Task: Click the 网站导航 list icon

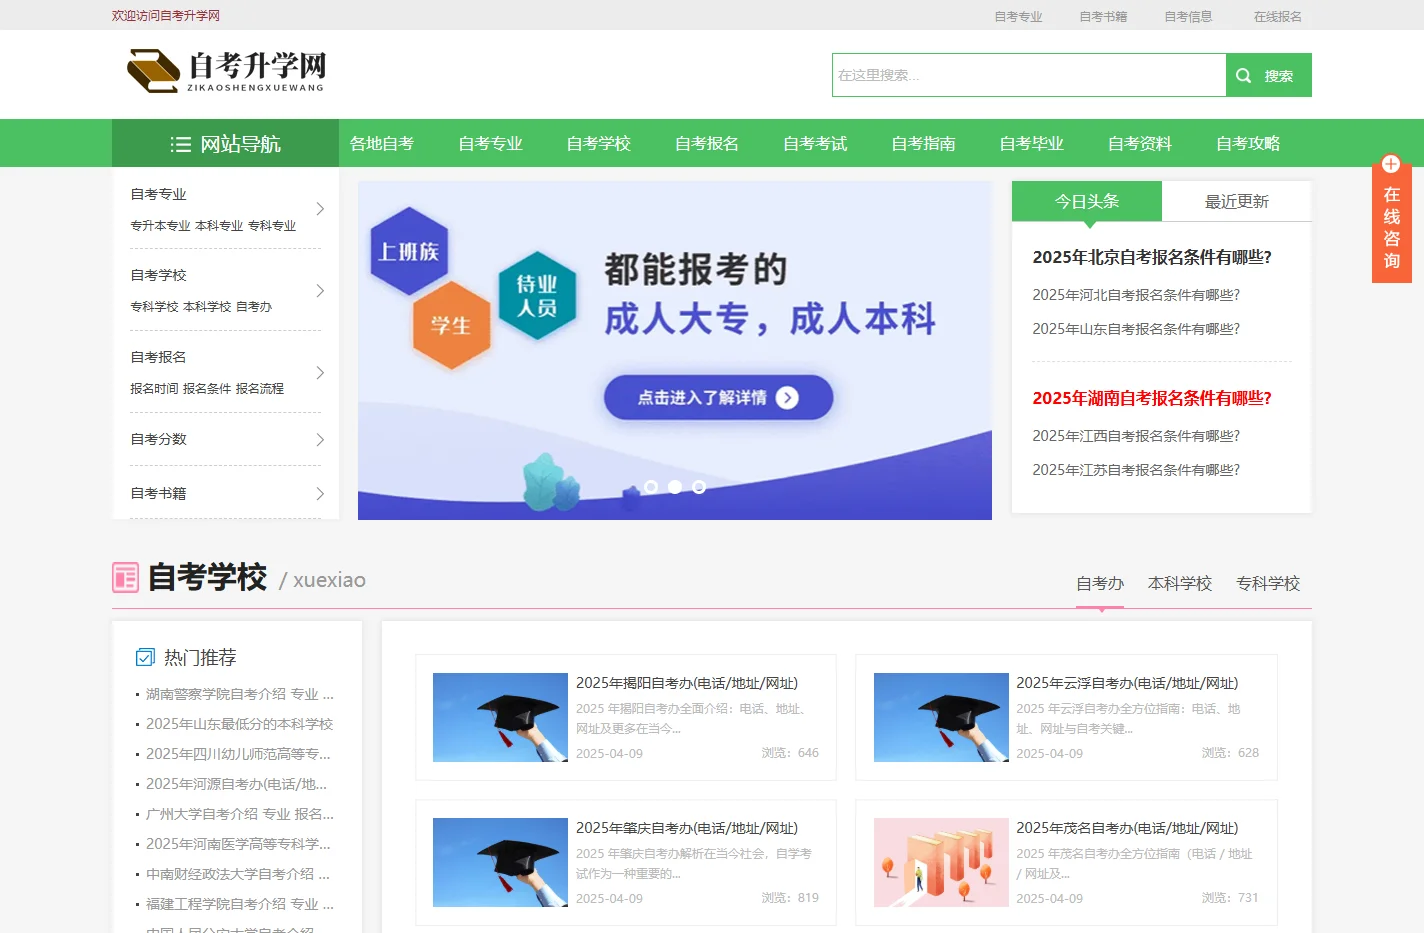Action: point(181,144)
